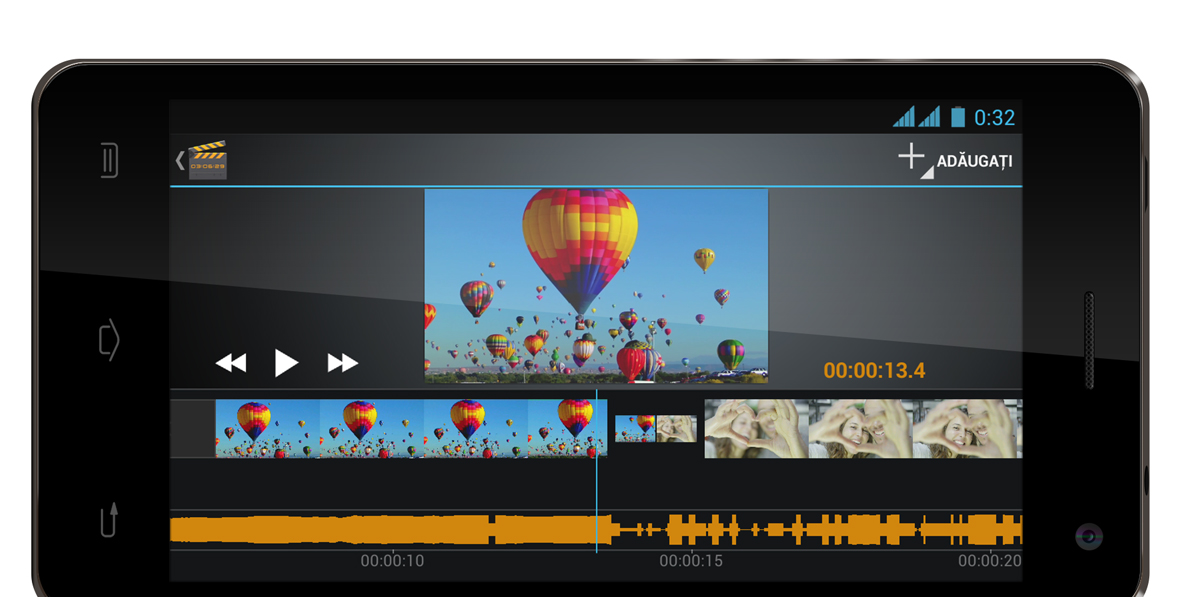Tap the first signal strength icon
The image size is (1194, 597).
pyautogui.click(x=904, y=117)
